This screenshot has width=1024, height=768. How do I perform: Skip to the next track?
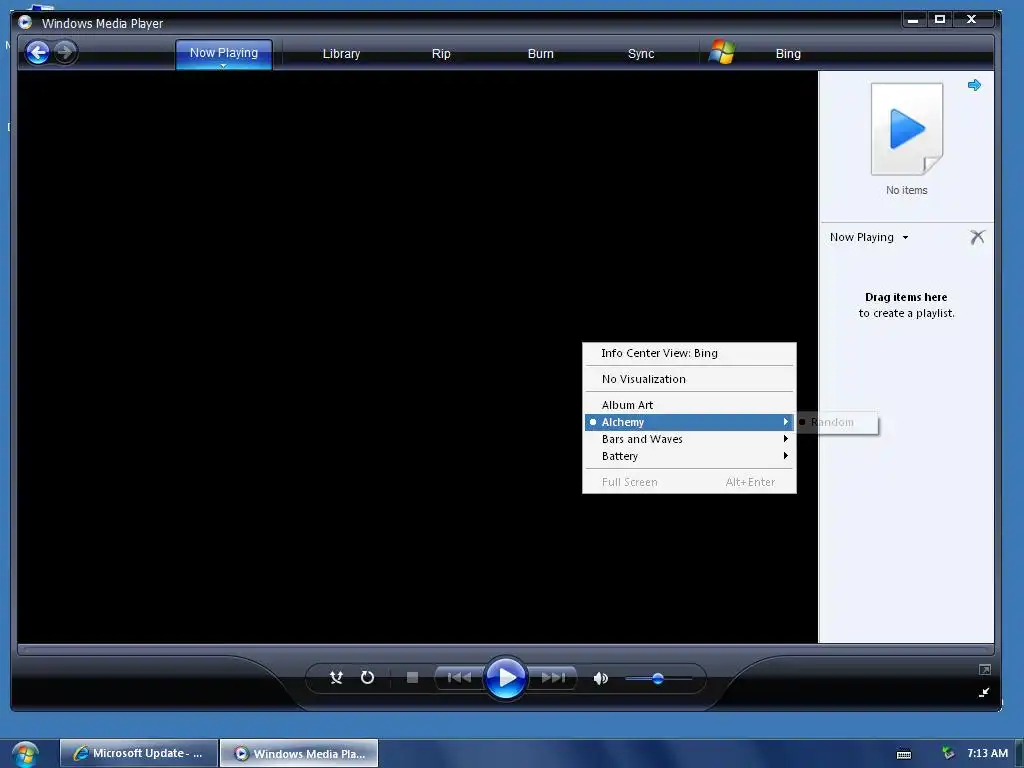(x=553, y=678)
